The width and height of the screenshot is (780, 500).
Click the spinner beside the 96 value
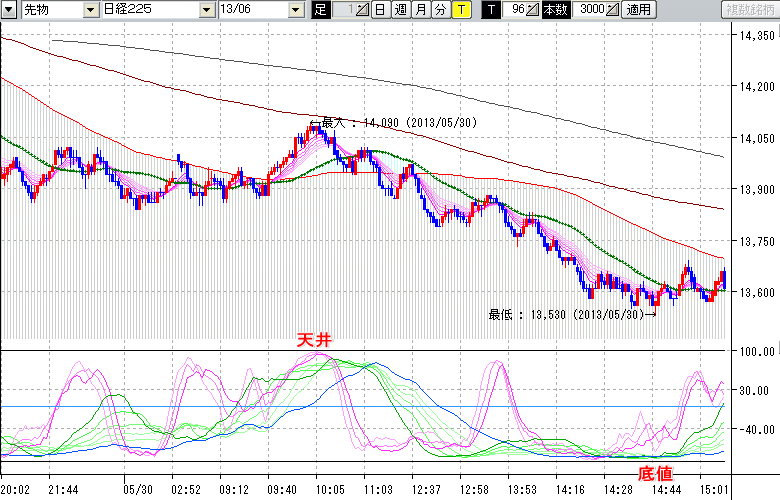pyautogui.click(x=533, y=10)
